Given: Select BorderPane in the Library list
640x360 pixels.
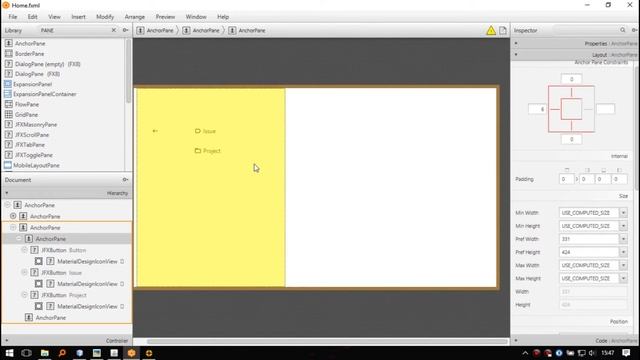Looking at the screenshot, I should click(x=29, y=53).
